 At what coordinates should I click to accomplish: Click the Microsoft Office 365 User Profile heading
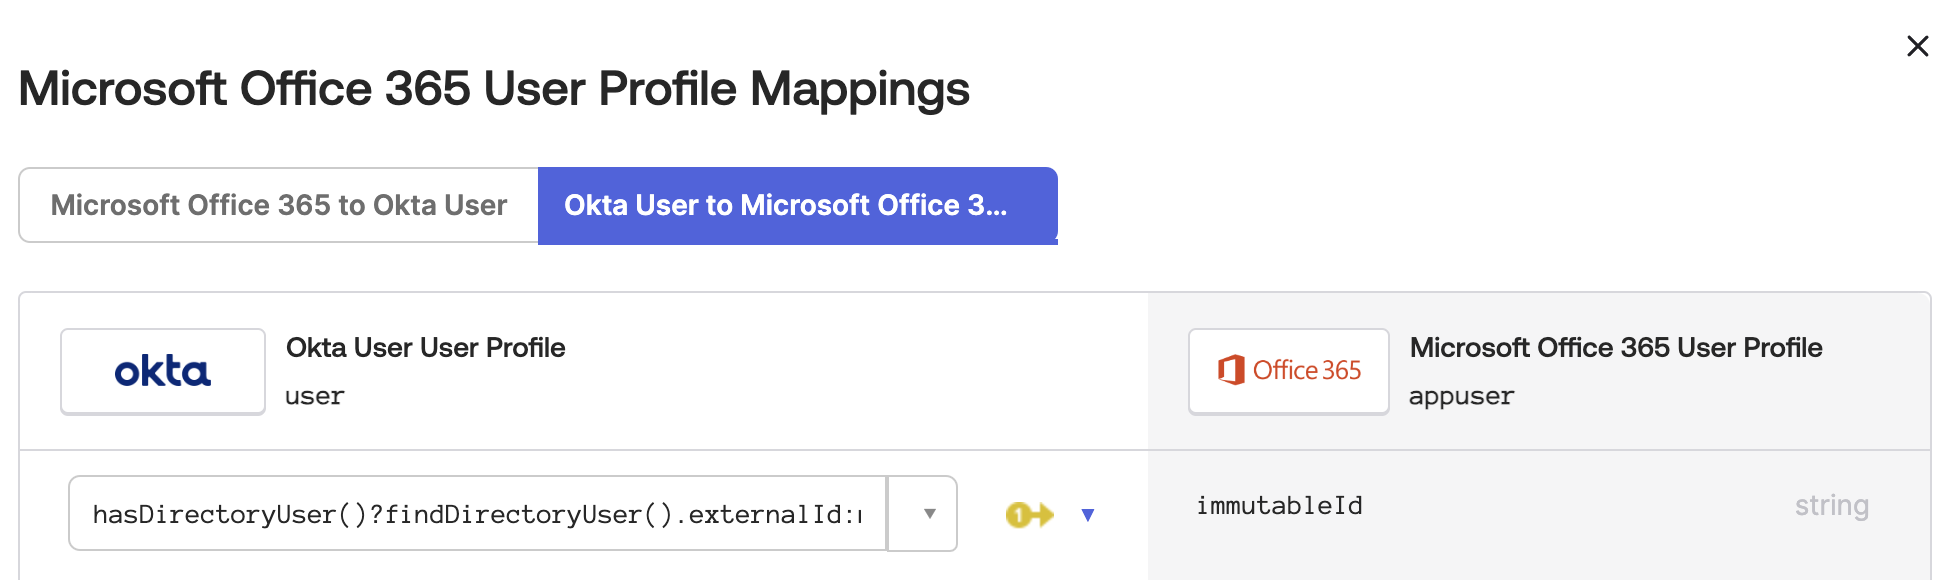pos(1616,347)
